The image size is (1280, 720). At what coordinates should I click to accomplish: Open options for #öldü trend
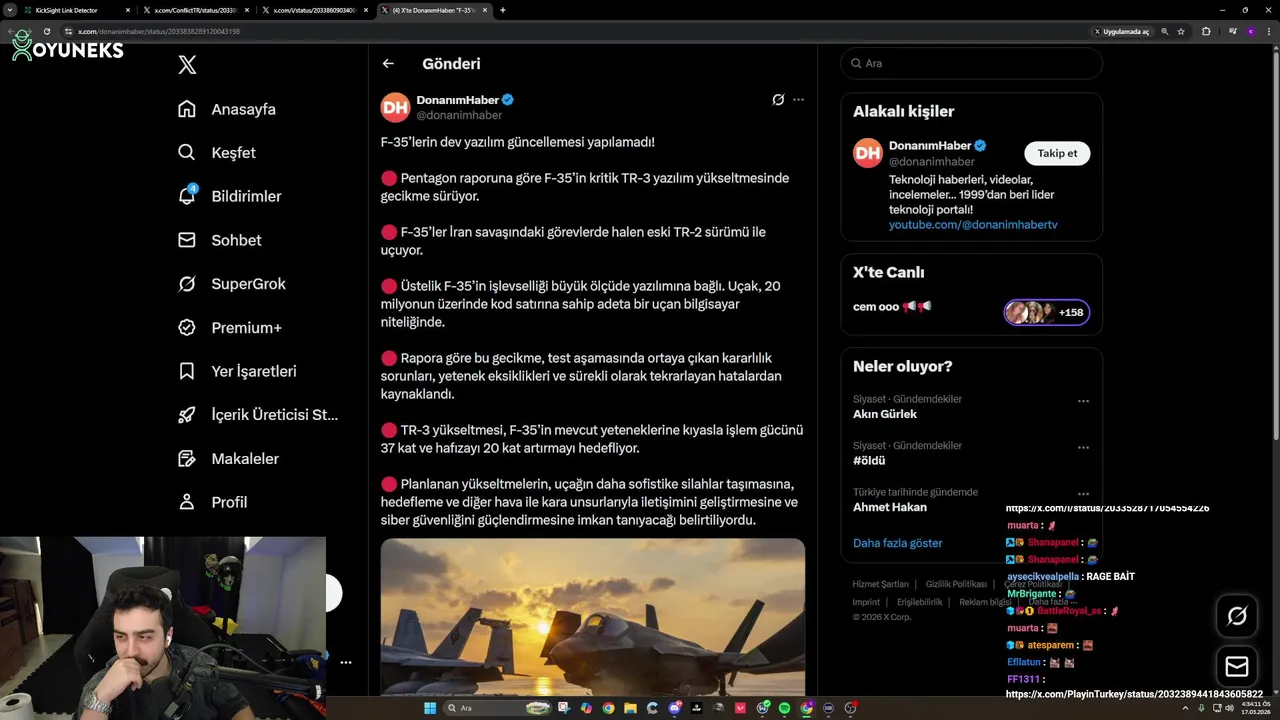[x=1083, y=447]
